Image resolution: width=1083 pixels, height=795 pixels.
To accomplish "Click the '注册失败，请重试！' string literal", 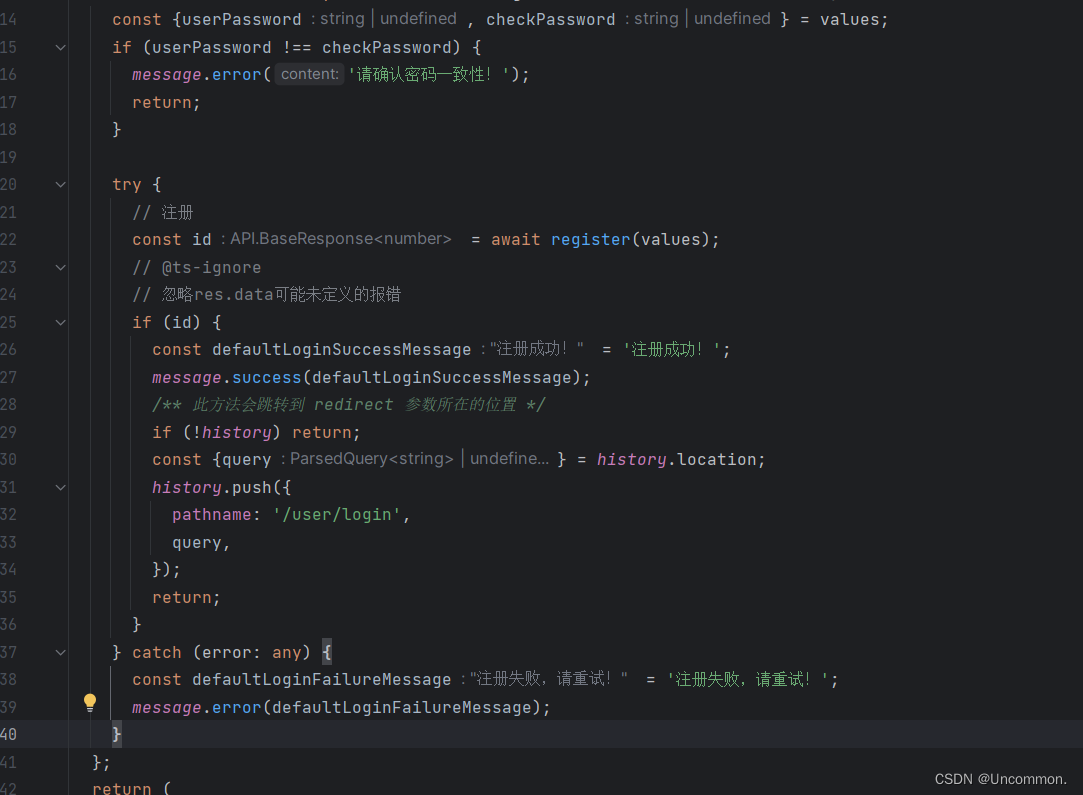I will (747, 680).
